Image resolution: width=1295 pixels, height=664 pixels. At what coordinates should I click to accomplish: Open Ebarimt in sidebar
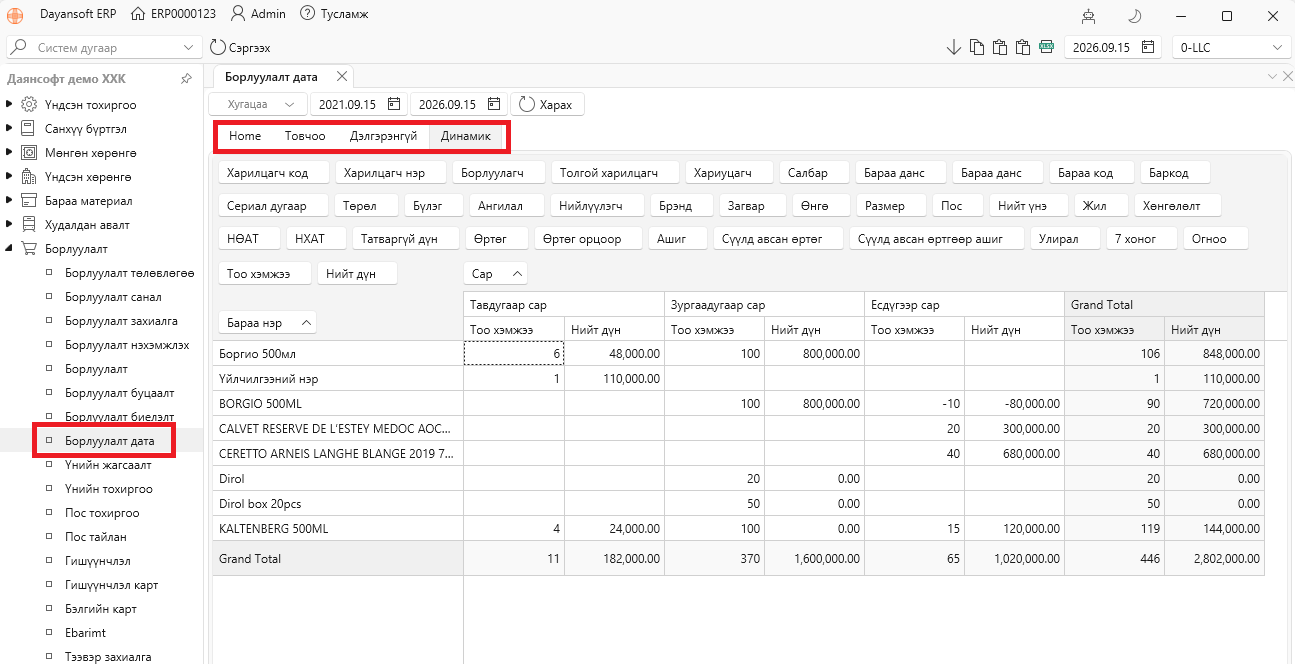click(85, 633)
